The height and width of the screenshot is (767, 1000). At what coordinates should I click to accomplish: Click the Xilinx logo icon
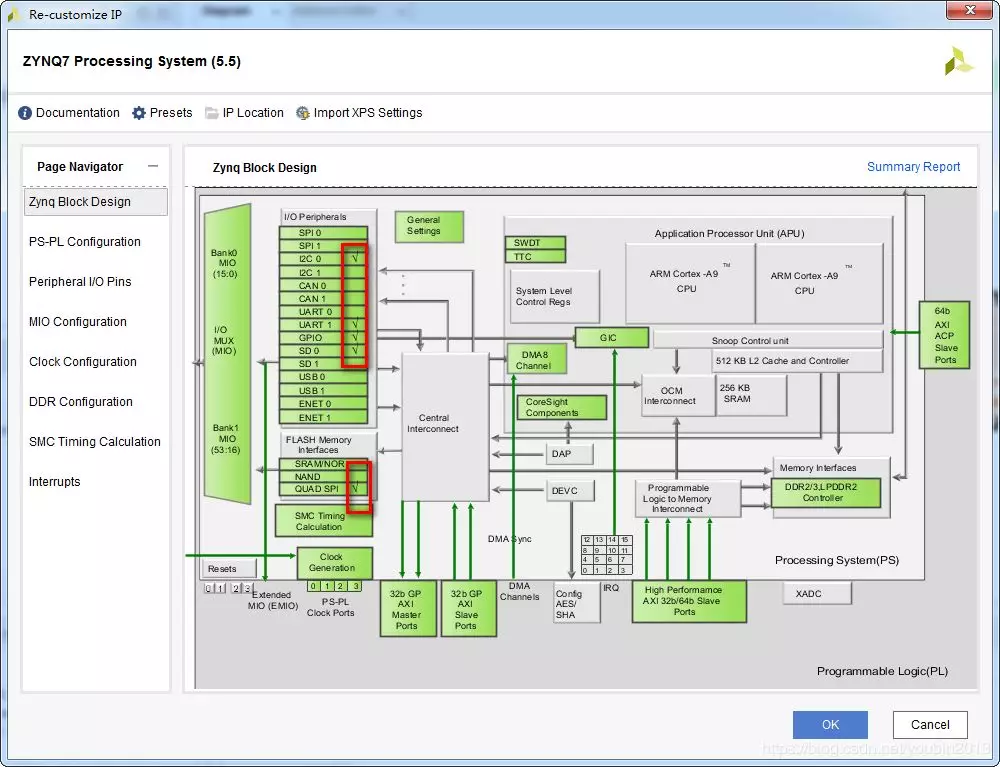pyautogui.click(x=959, y=61)
